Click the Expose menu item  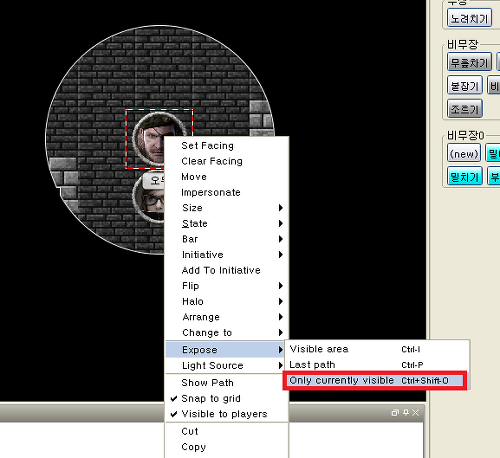pyautogui.click(x=225, y=350)
